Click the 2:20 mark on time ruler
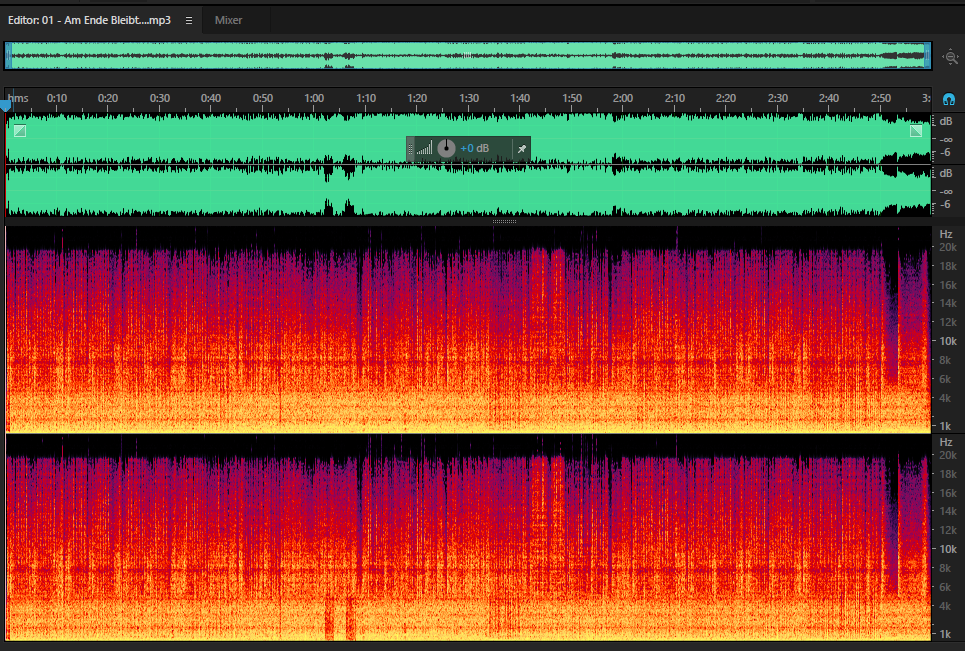This screenshot has width=965, height=651. tap(726, 98)
